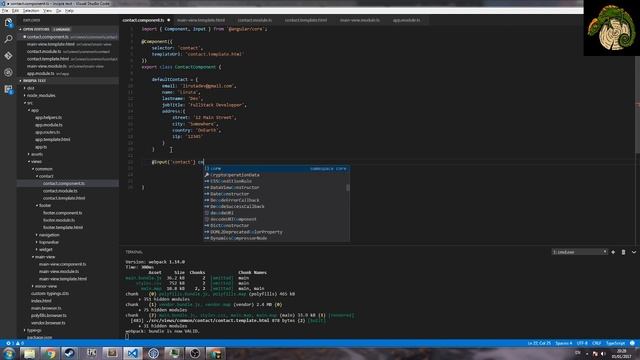Viewport: 640px width, 360px height.
Task: Select the 'core' namespace suggestion
Action: (x=276, y=169)
